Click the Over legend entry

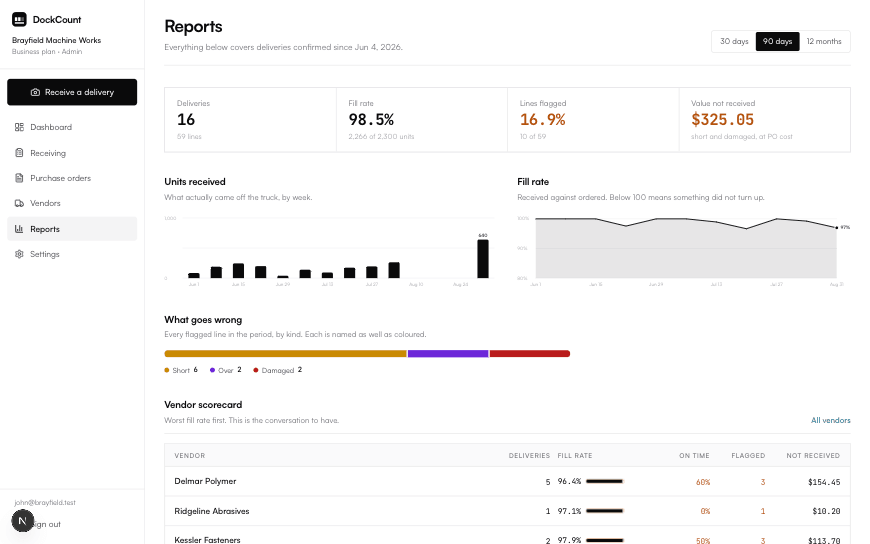pos(226,370)
